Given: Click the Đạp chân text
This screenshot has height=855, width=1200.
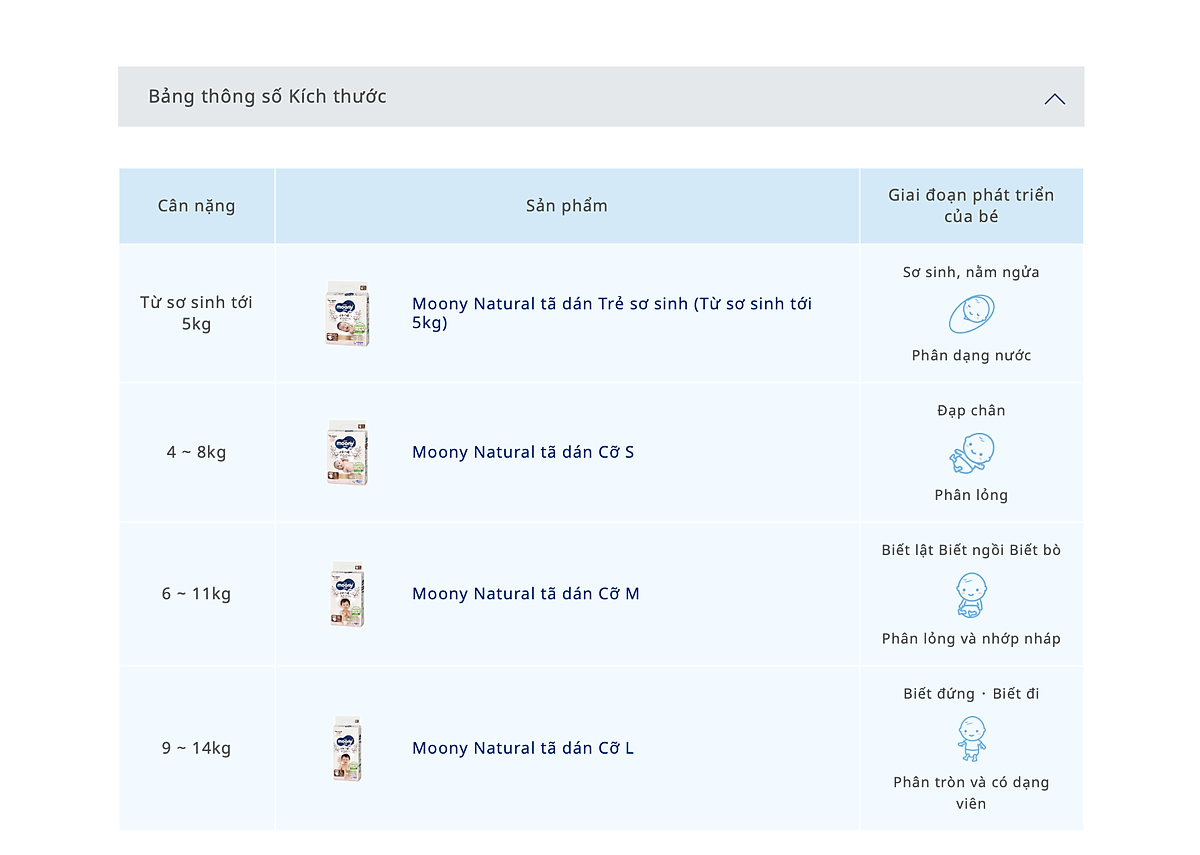Looking at the screenshot, I should (x=971, y=410).
